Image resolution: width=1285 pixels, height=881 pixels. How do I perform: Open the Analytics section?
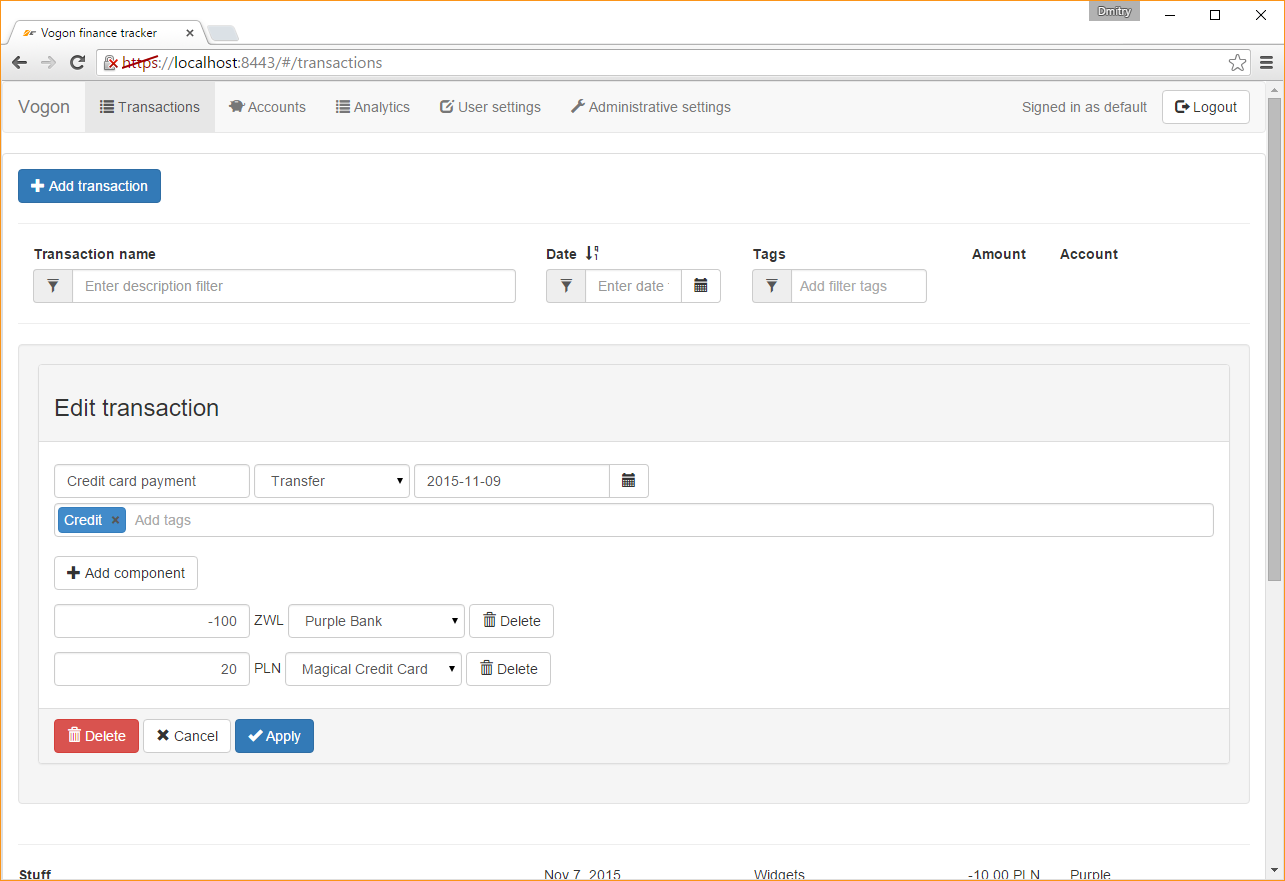coord(372,107)
